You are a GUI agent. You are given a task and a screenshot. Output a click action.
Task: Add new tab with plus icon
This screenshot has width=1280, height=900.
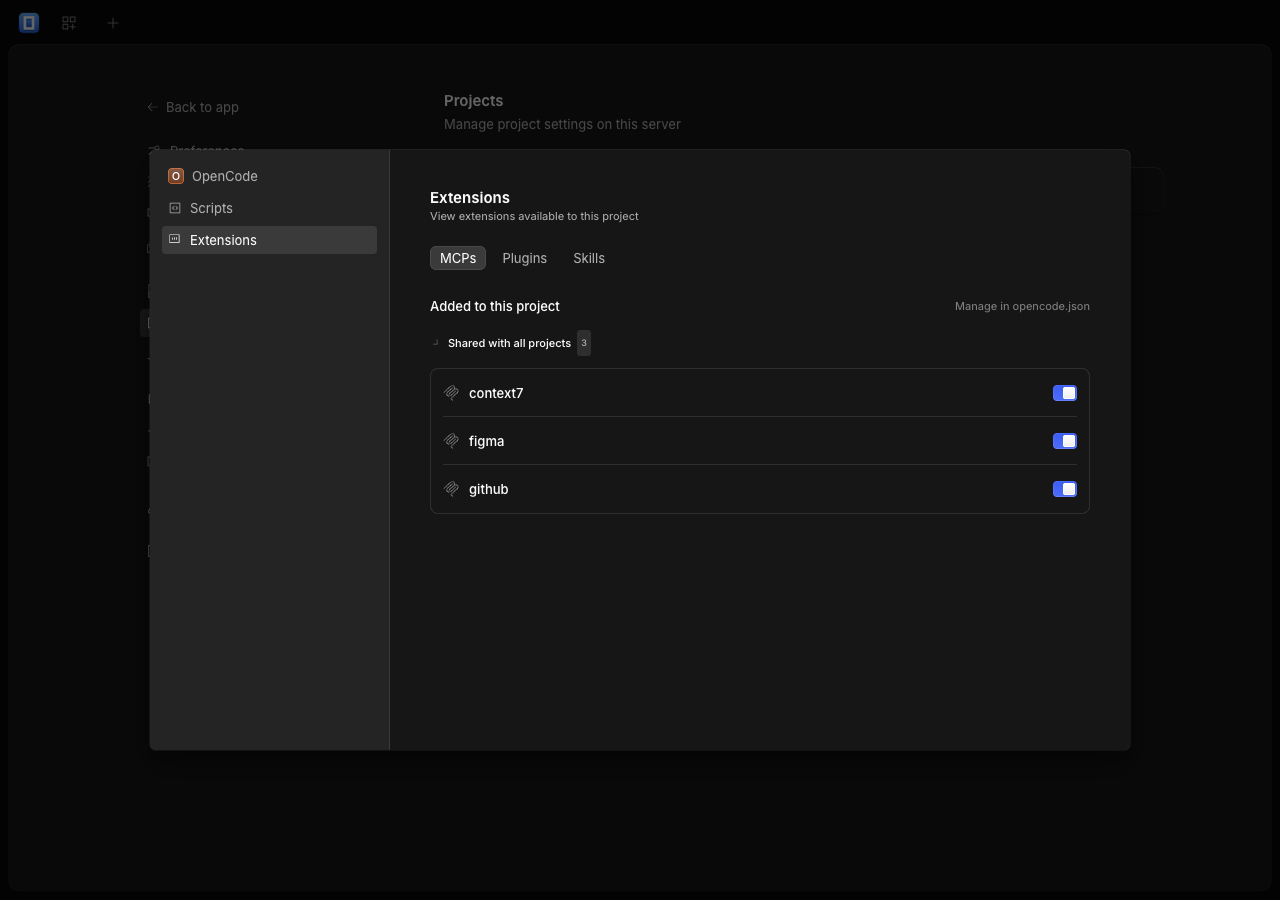[113, 22]
